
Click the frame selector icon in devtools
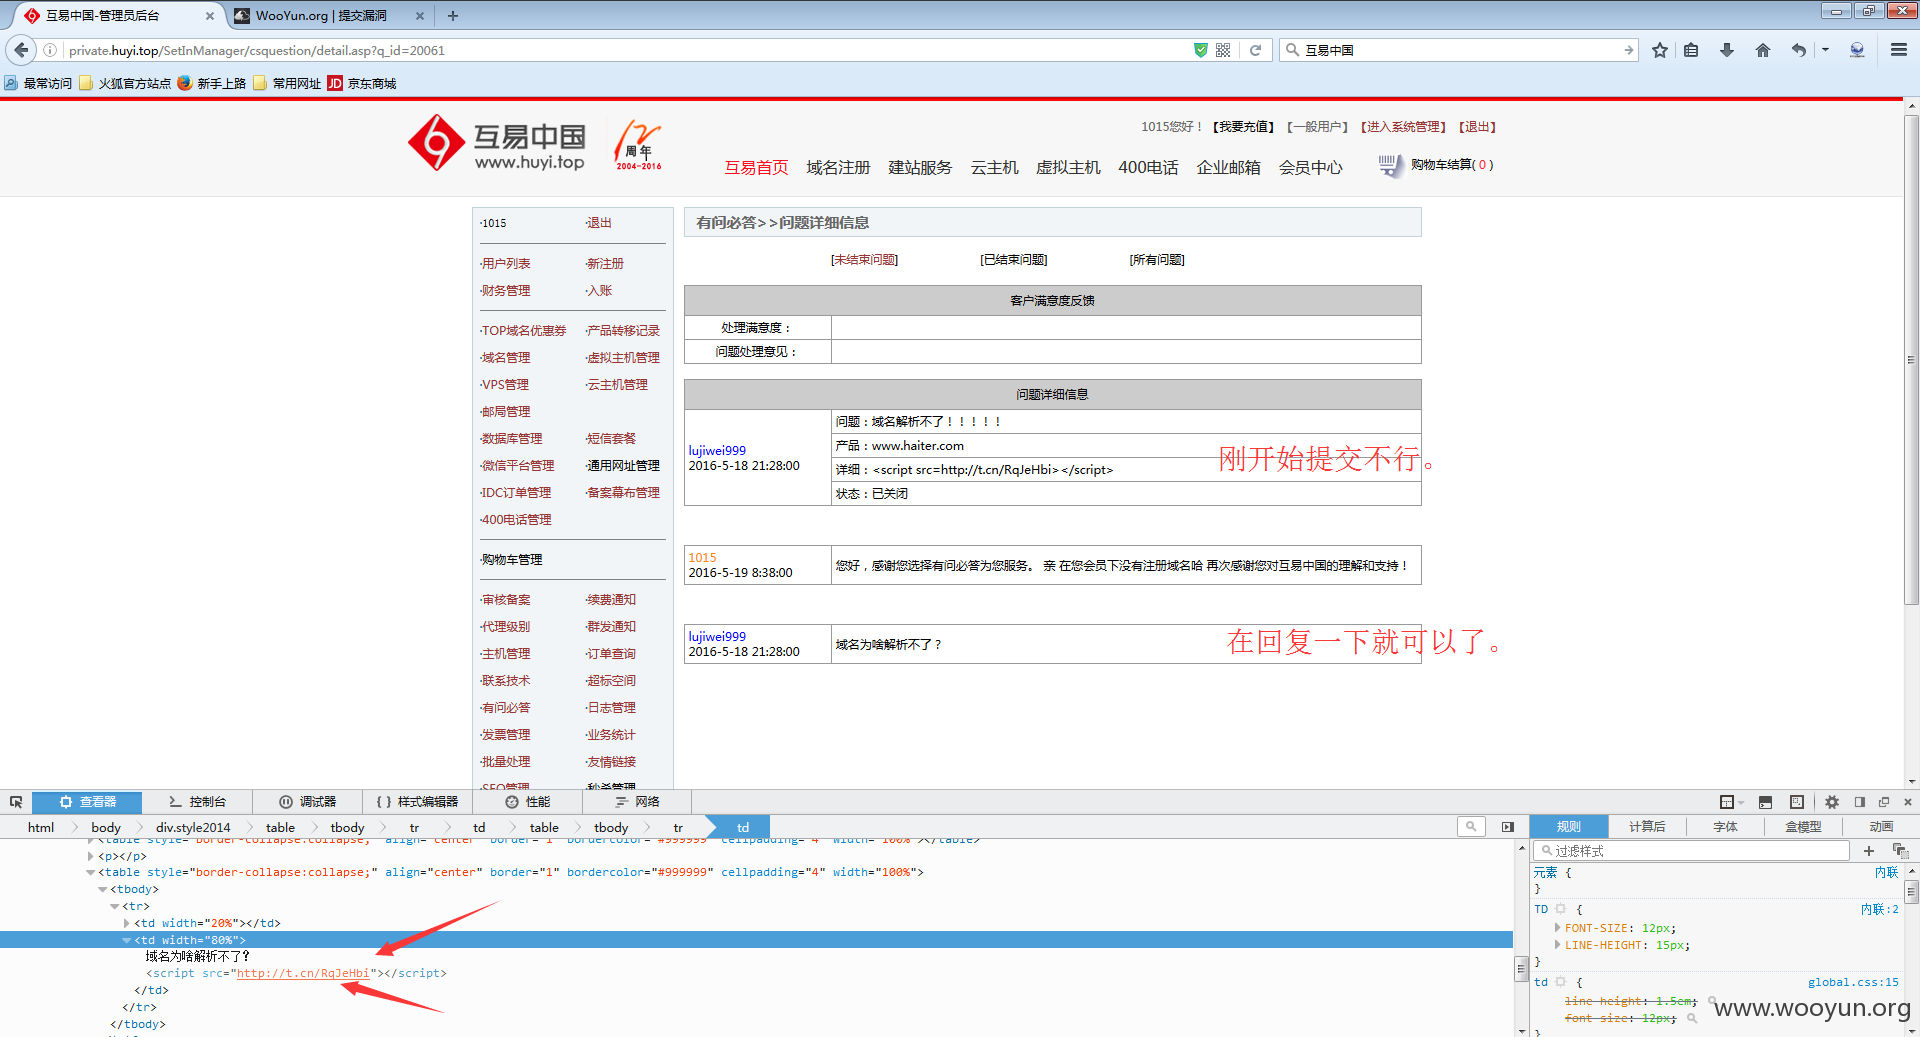coord(1727,802)
